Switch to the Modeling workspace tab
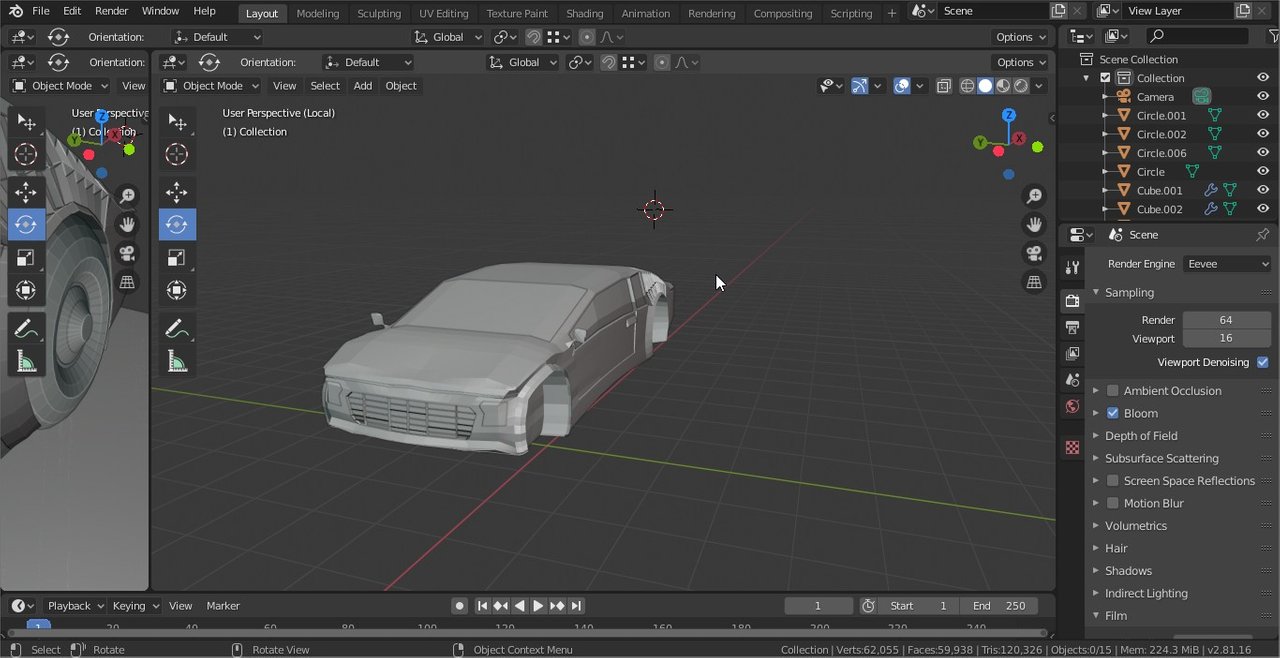 point(318,13)
